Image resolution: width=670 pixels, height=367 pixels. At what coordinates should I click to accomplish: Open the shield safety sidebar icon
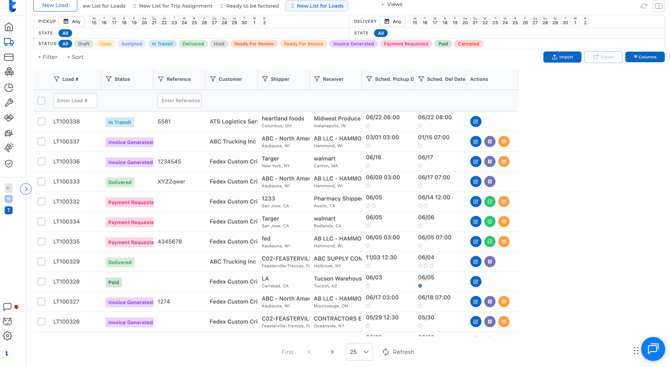coord(9,164)
